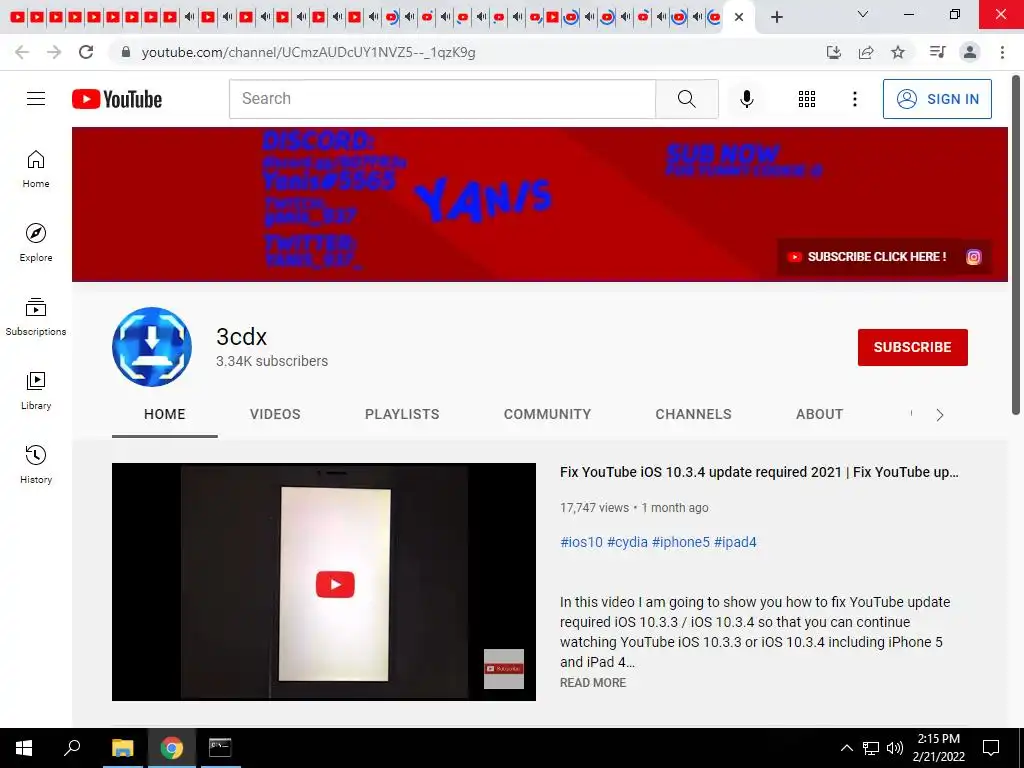This screenshot has height=768, width=1024.
Task: Share this page via share icon
Action: click(x=866, y=52)
